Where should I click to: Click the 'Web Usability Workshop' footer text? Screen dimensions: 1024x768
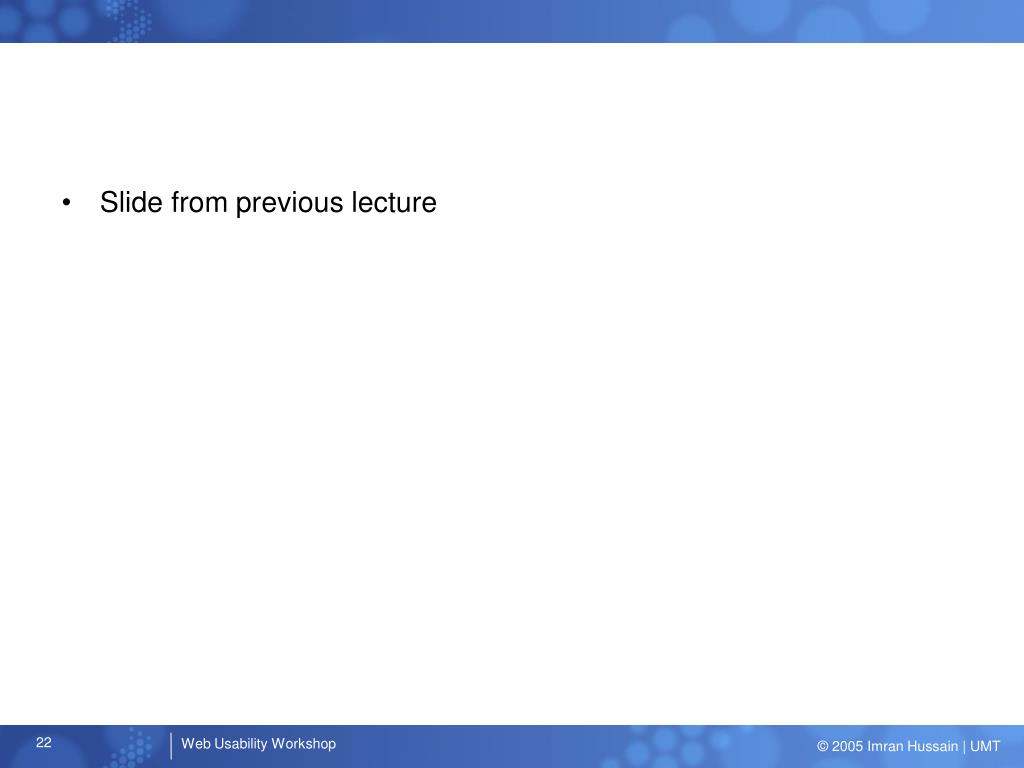pyautogui.click(x=259, y=744)
